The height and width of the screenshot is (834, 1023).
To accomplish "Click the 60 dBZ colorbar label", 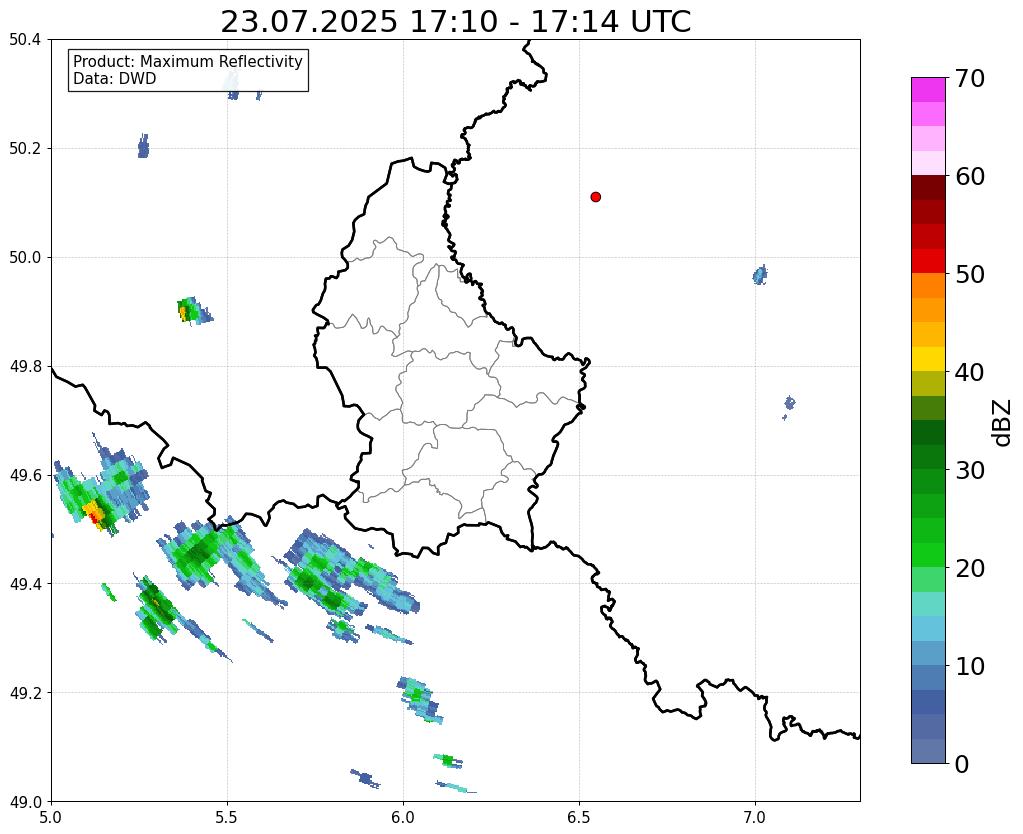I will pos(969,176).
